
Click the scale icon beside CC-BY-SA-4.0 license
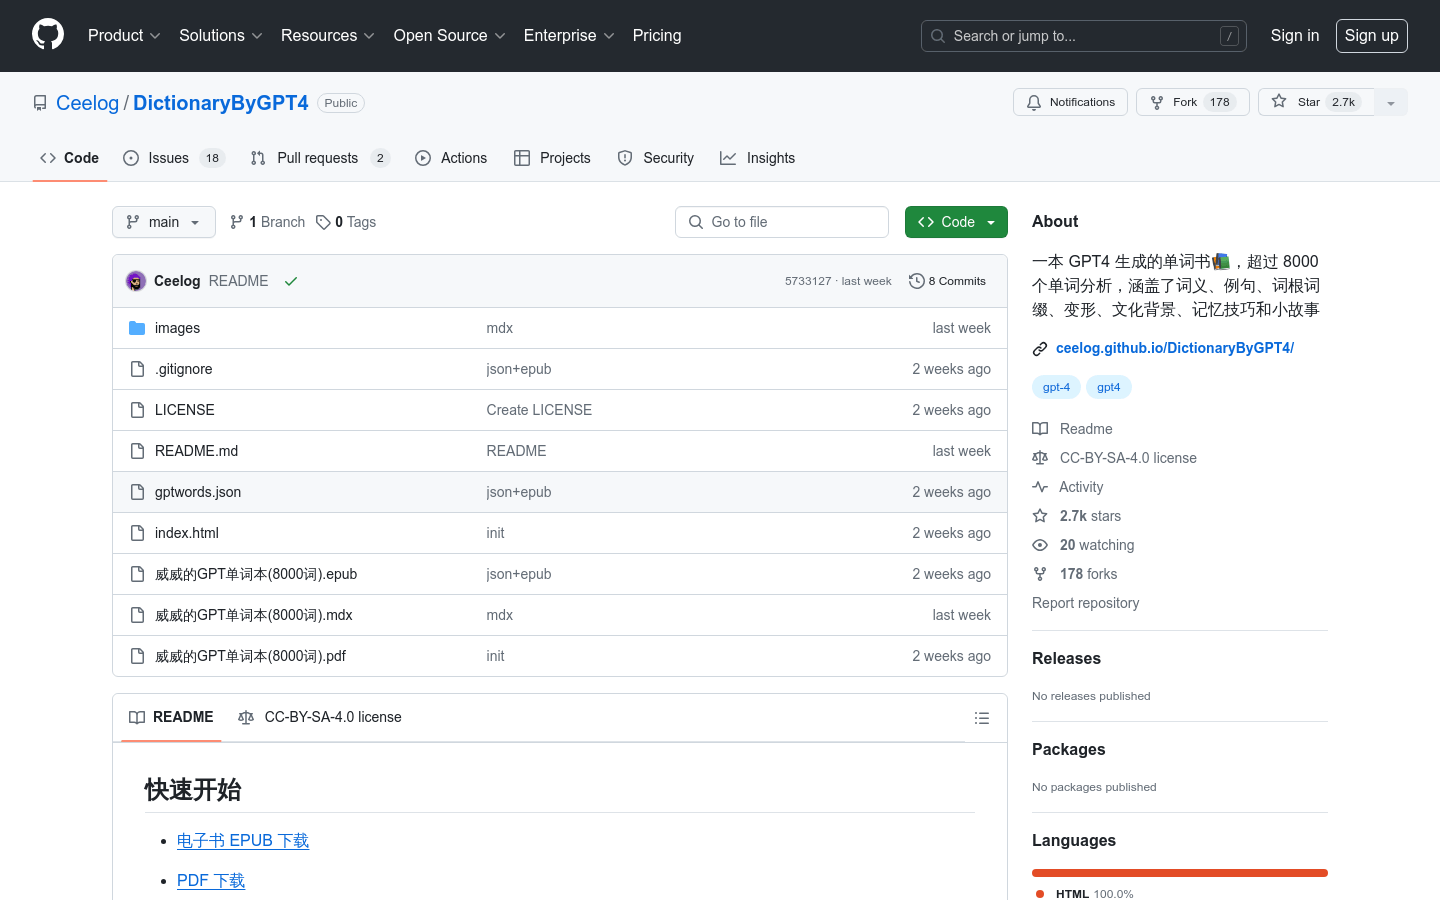[1040, 458]
